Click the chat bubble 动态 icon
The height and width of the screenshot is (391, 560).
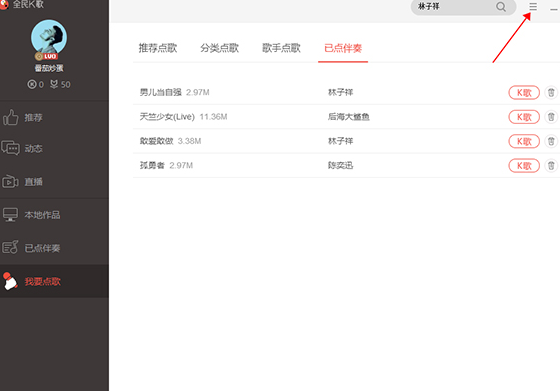click(10, 148)
